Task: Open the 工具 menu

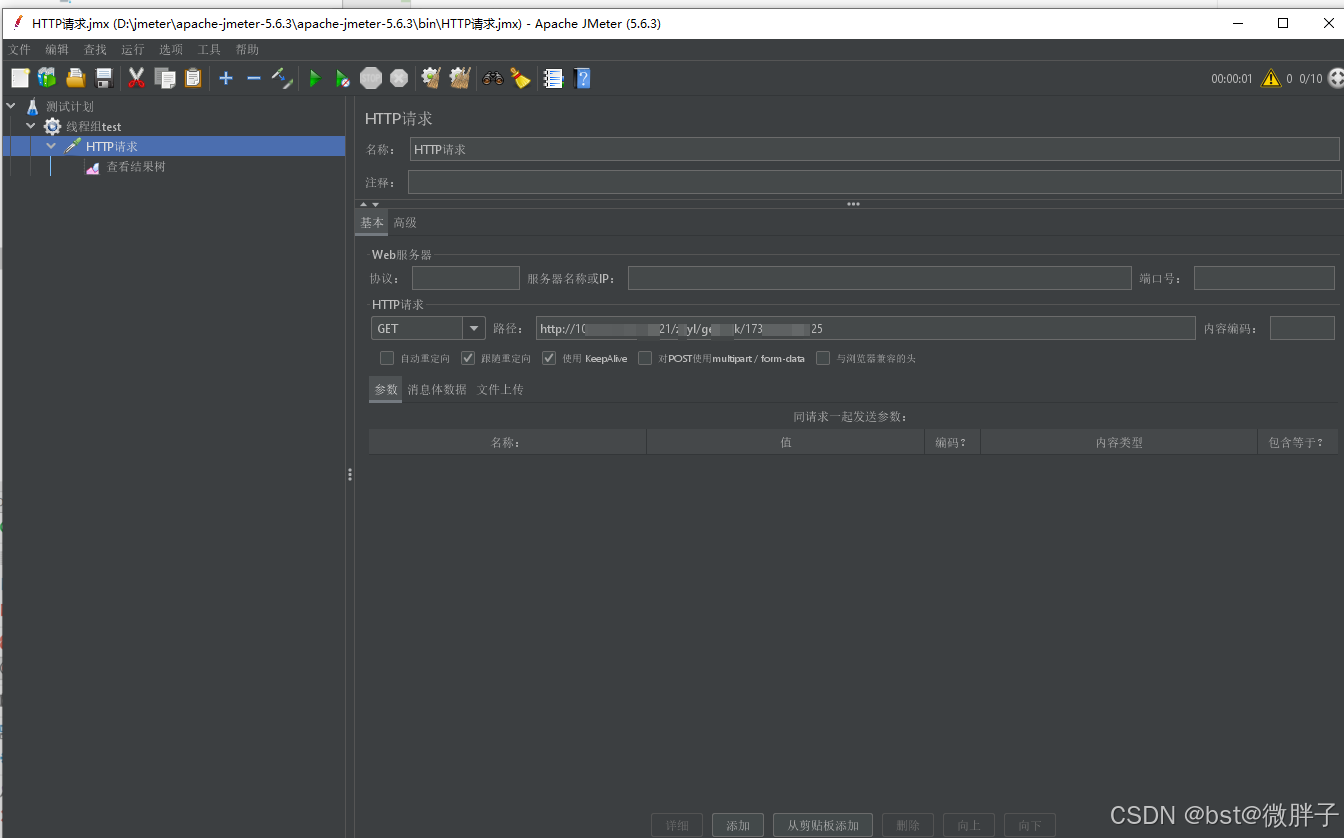Action: tap(209, 49)
